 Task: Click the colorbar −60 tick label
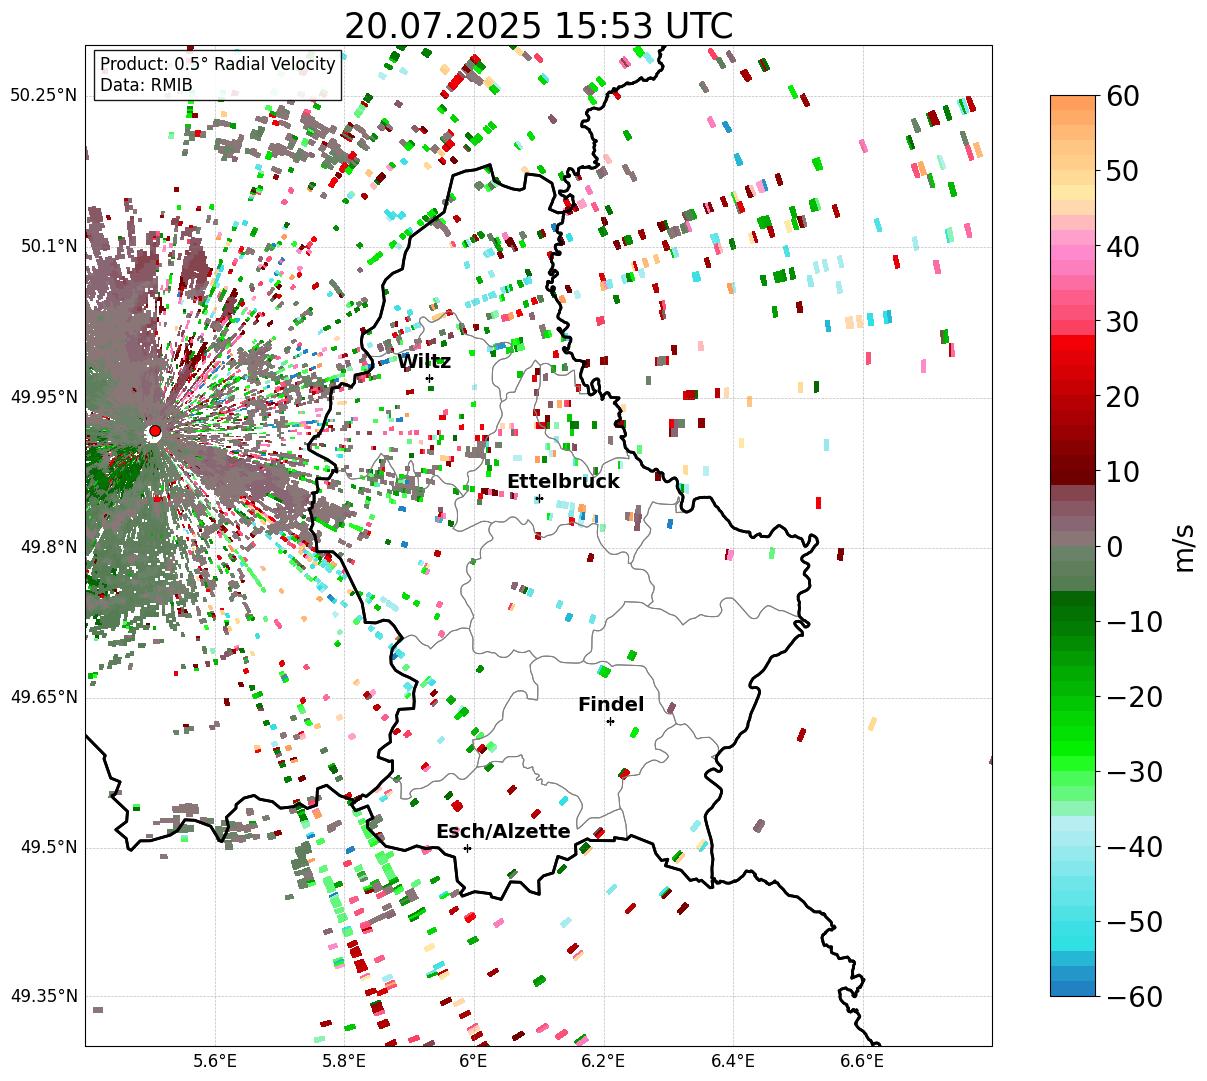tap(1133, 996)
